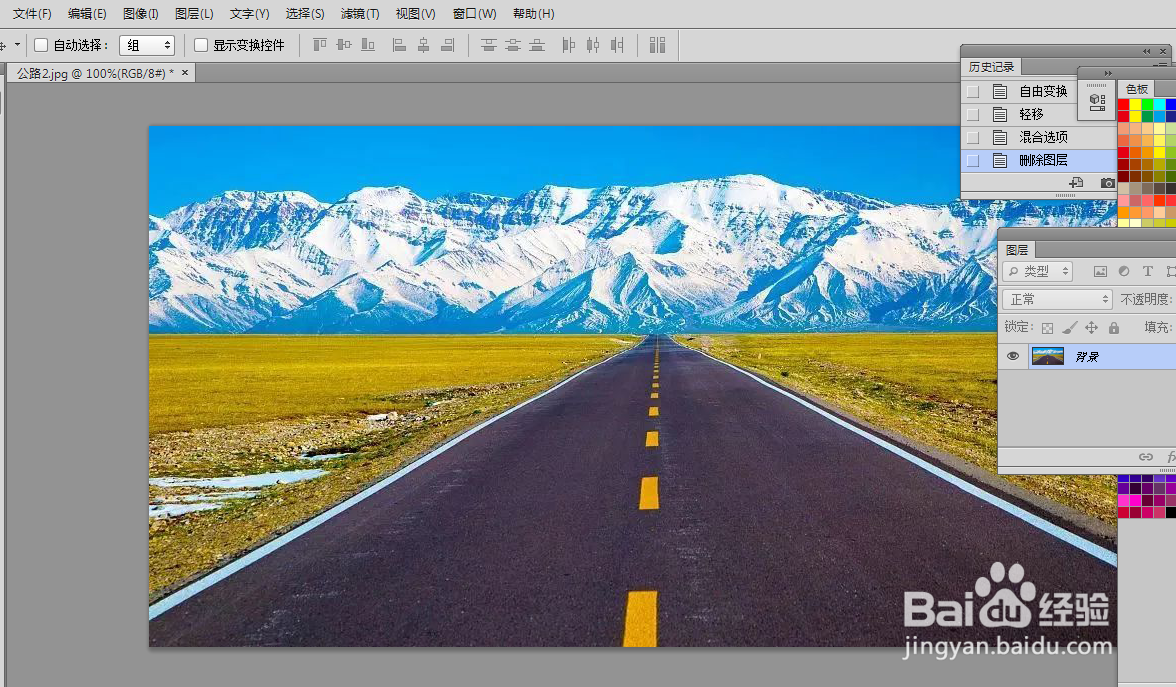Screen dimensions: 1176x687
Task: Filter layers by adjustment layer icon
Action: tap(1124, 272)
